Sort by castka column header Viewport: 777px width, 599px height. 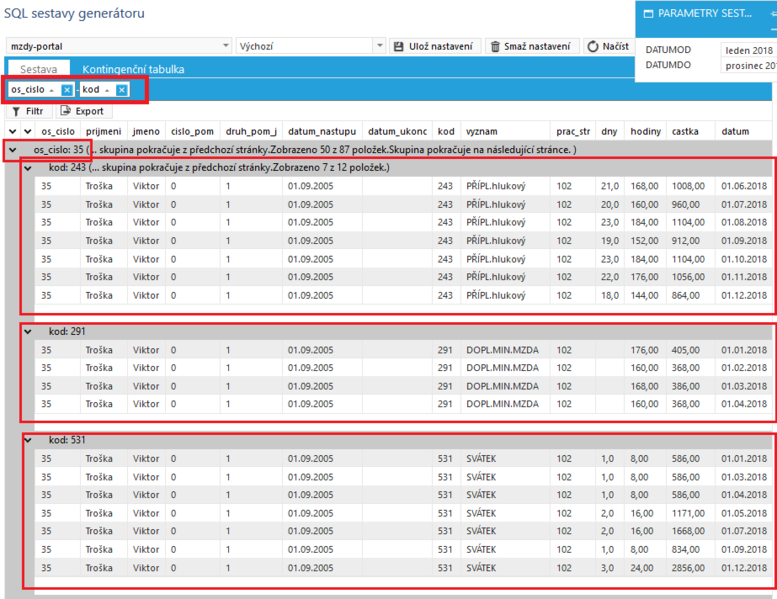(691, 131)
